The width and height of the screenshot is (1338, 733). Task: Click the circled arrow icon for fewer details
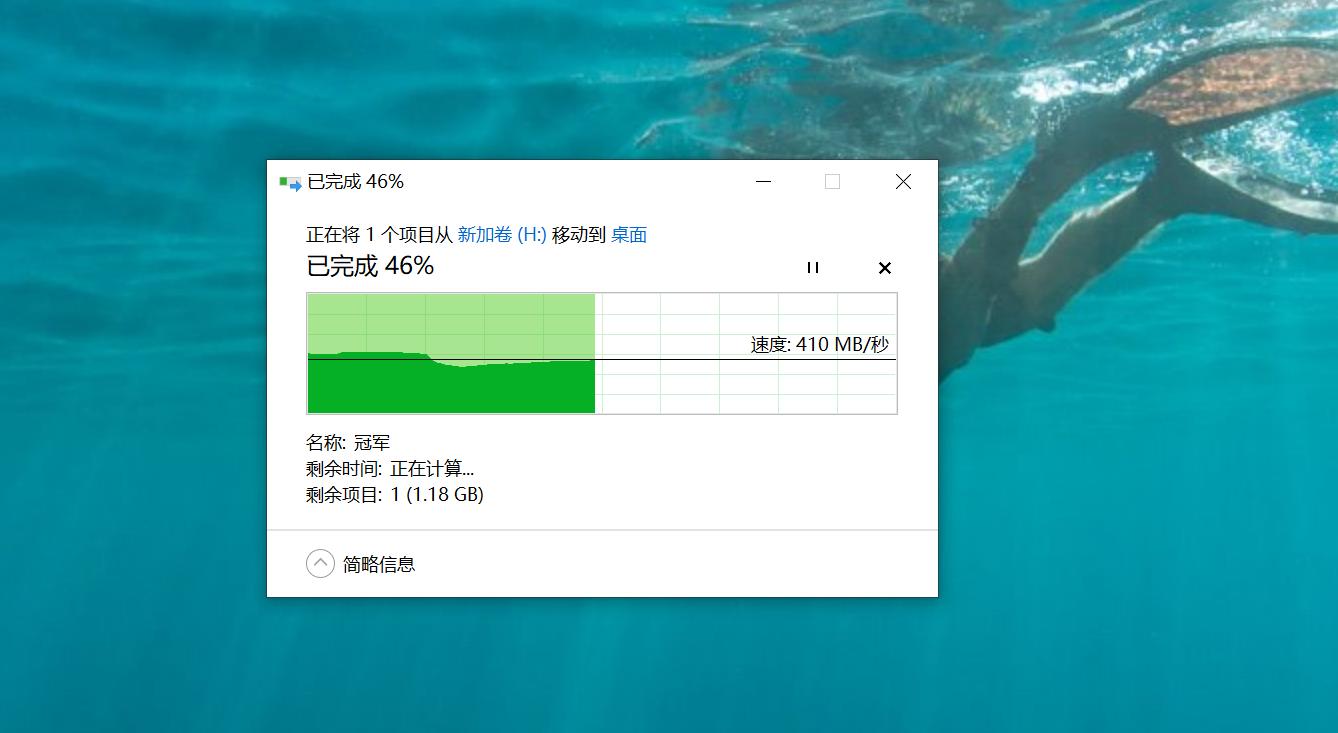(x=319, y=563)
